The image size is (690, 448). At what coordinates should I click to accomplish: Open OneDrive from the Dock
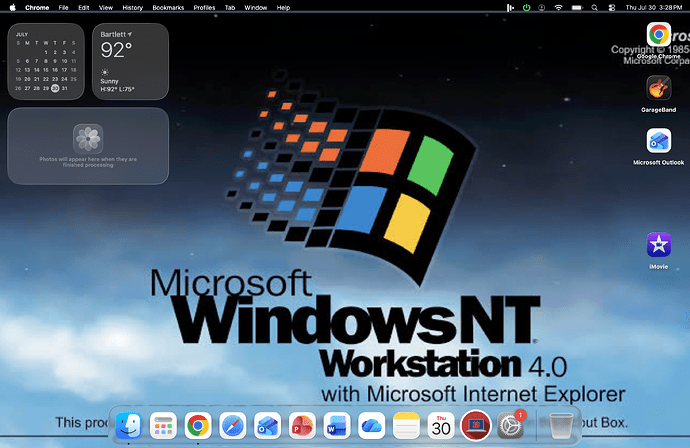pos(372,426)
